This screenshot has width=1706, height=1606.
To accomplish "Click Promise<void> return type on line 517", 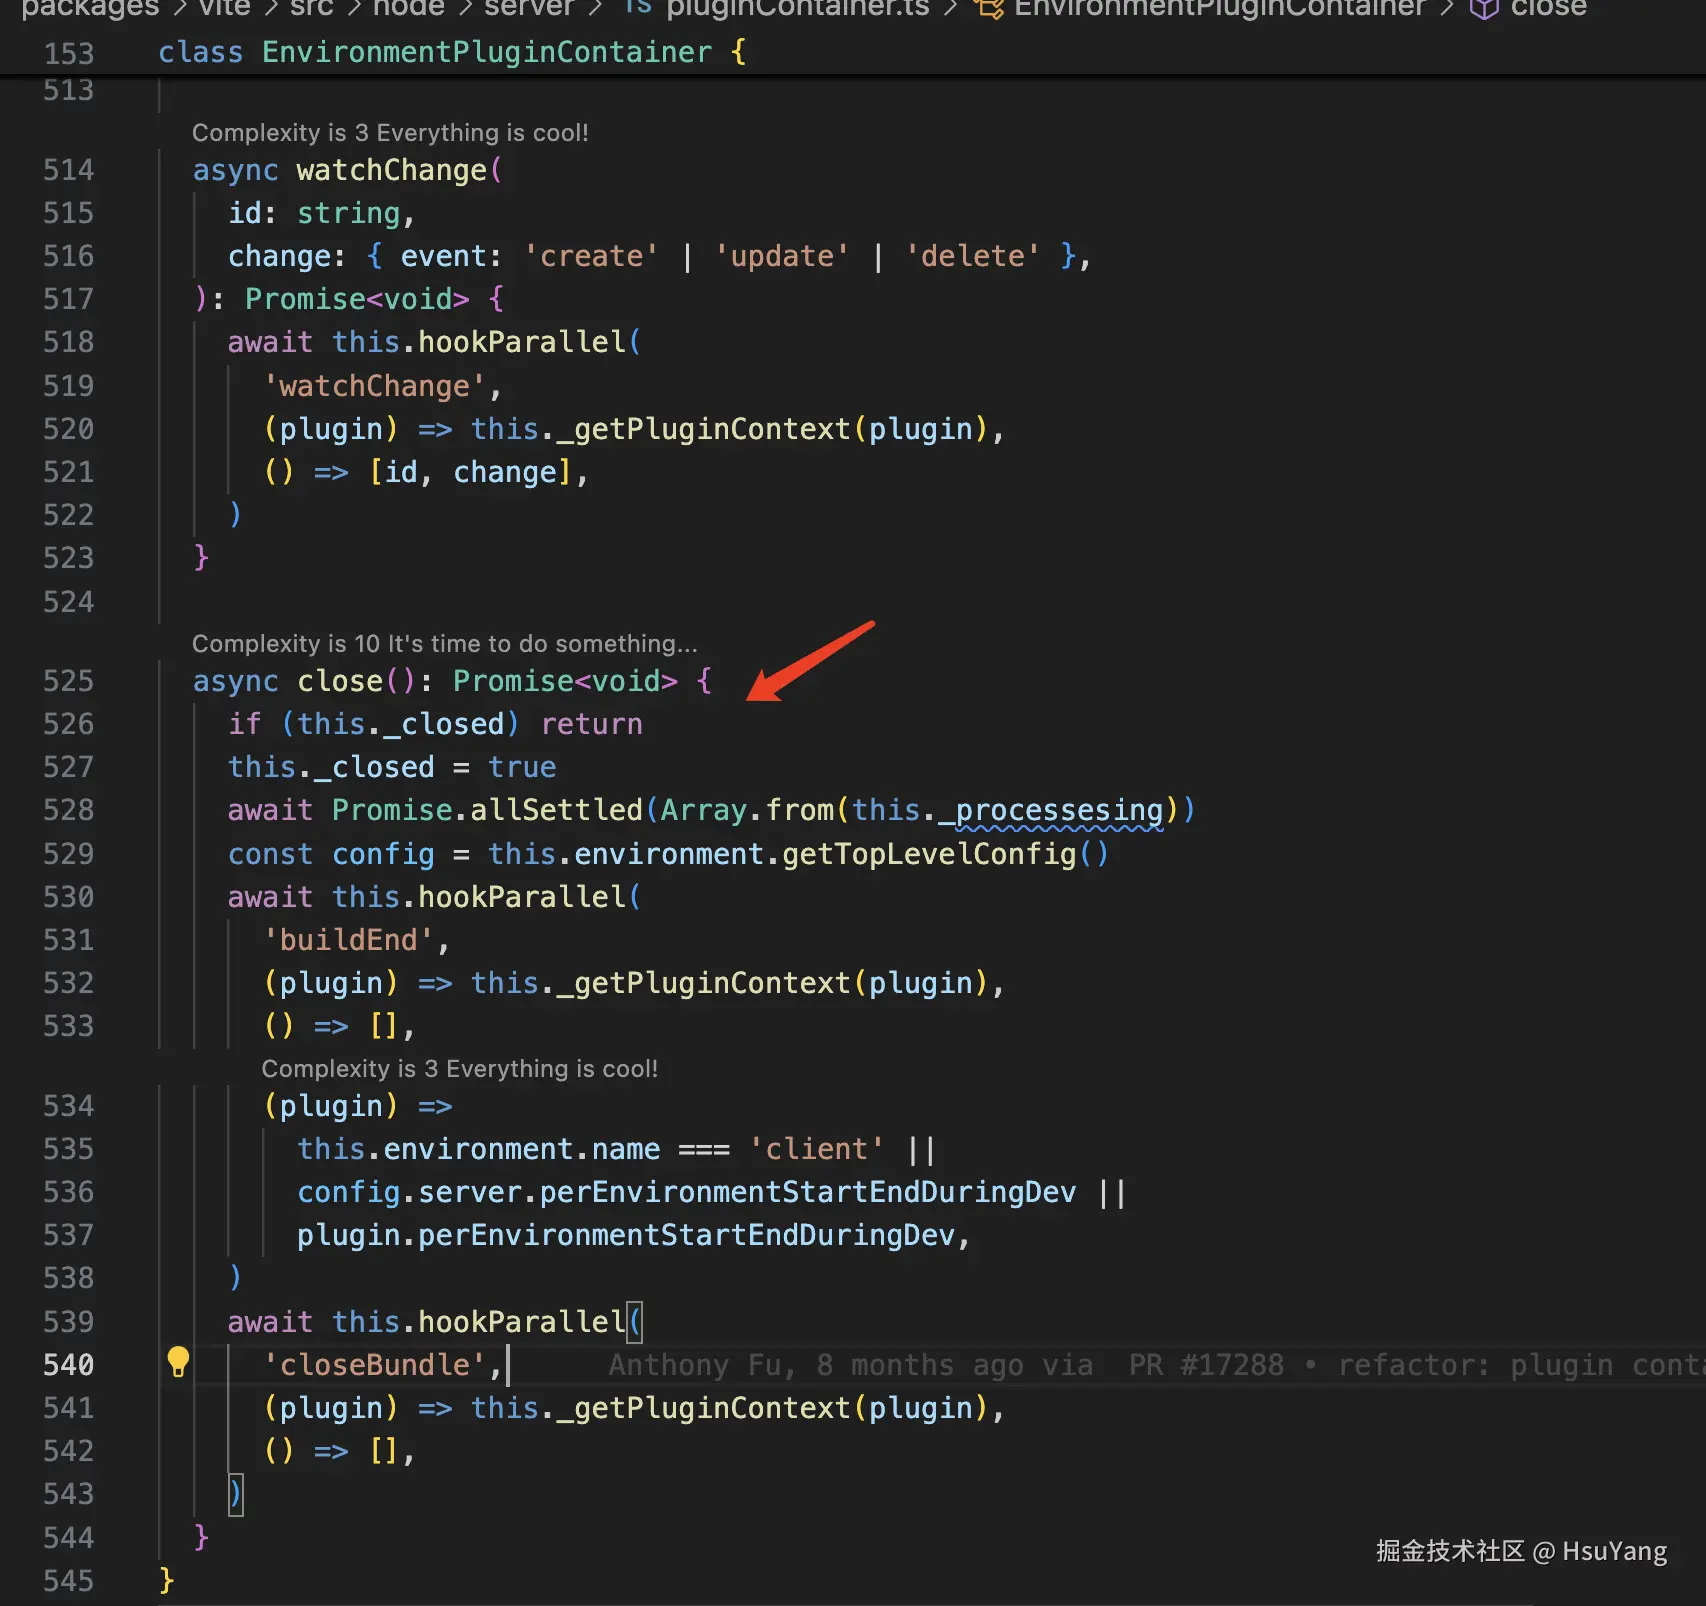I will [357, 299].
